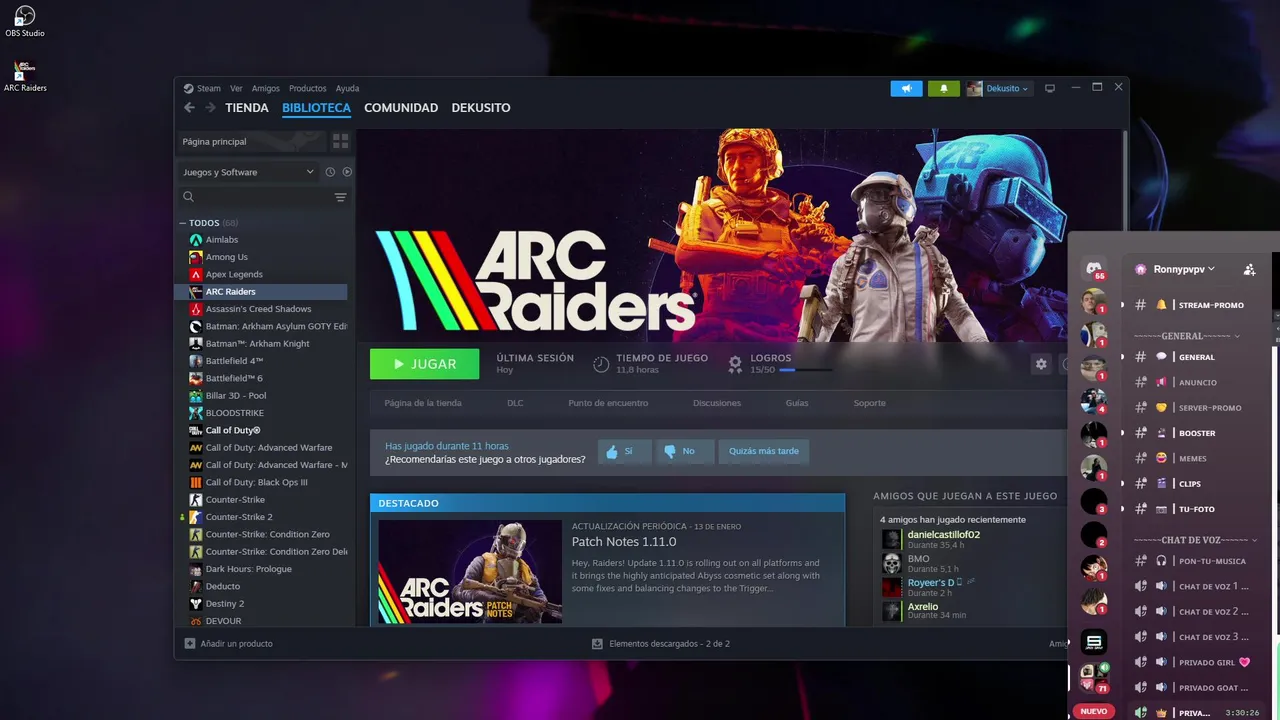Screen dimensions: 1280x720
Task: Open the Ver menu
Action: point(236,88)
